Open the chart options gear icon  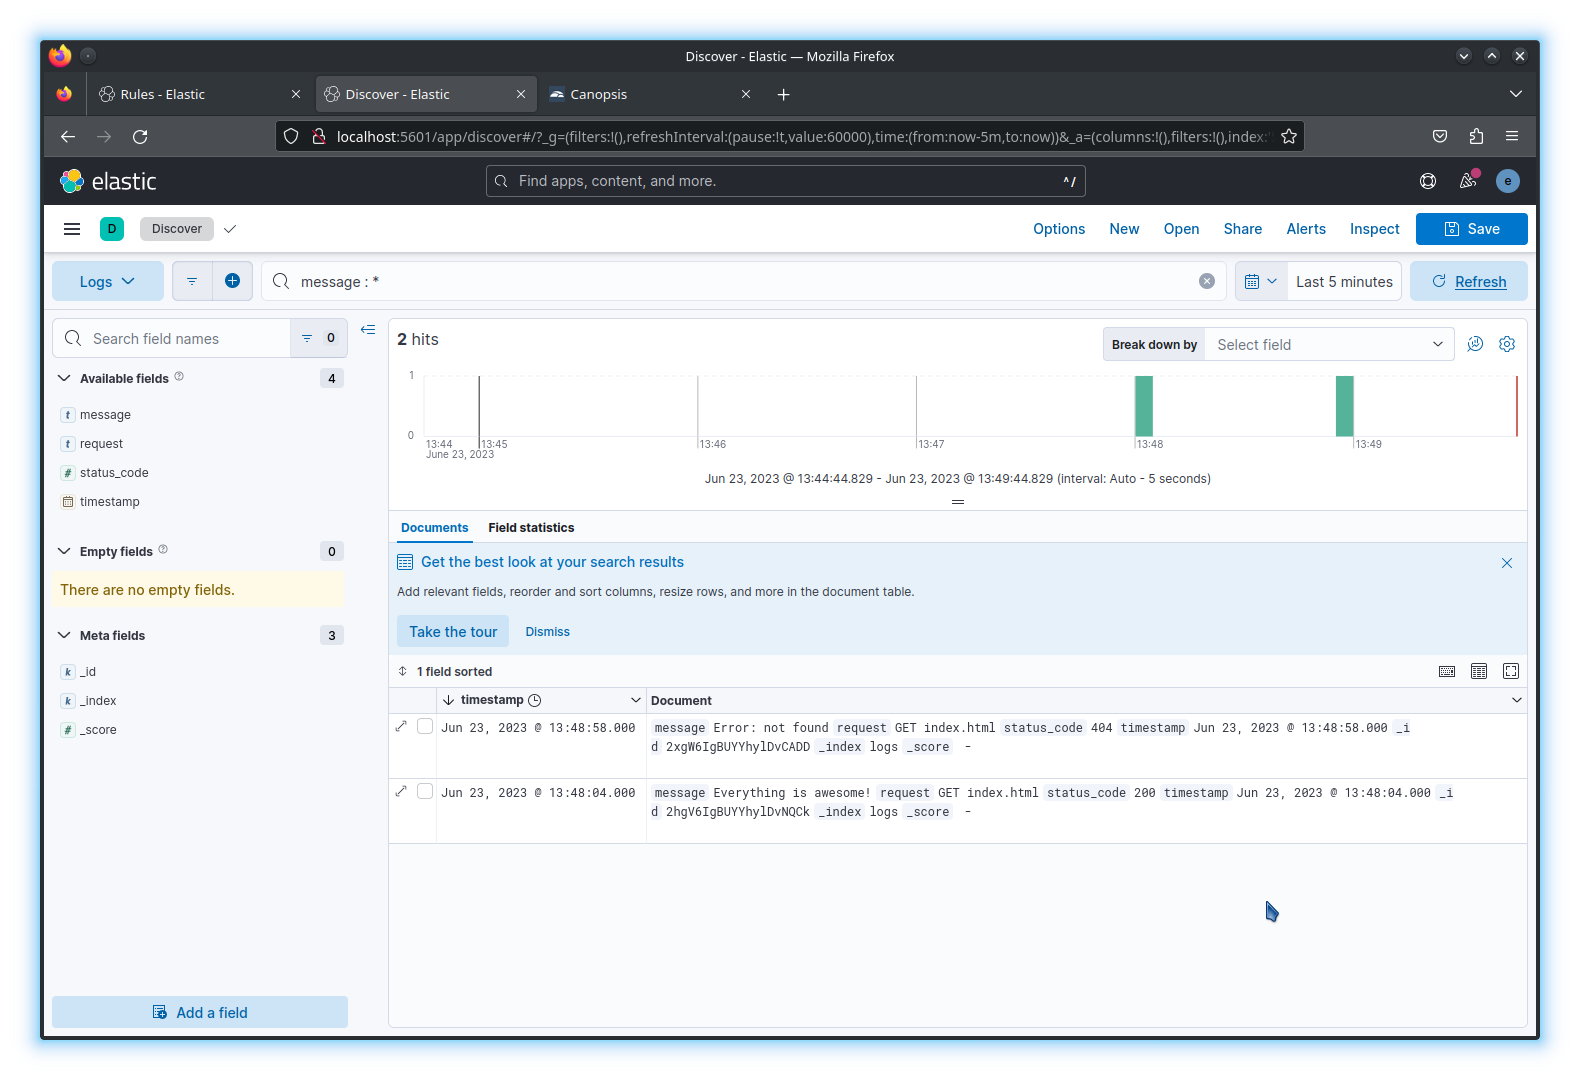click(x=1507, y=344)
